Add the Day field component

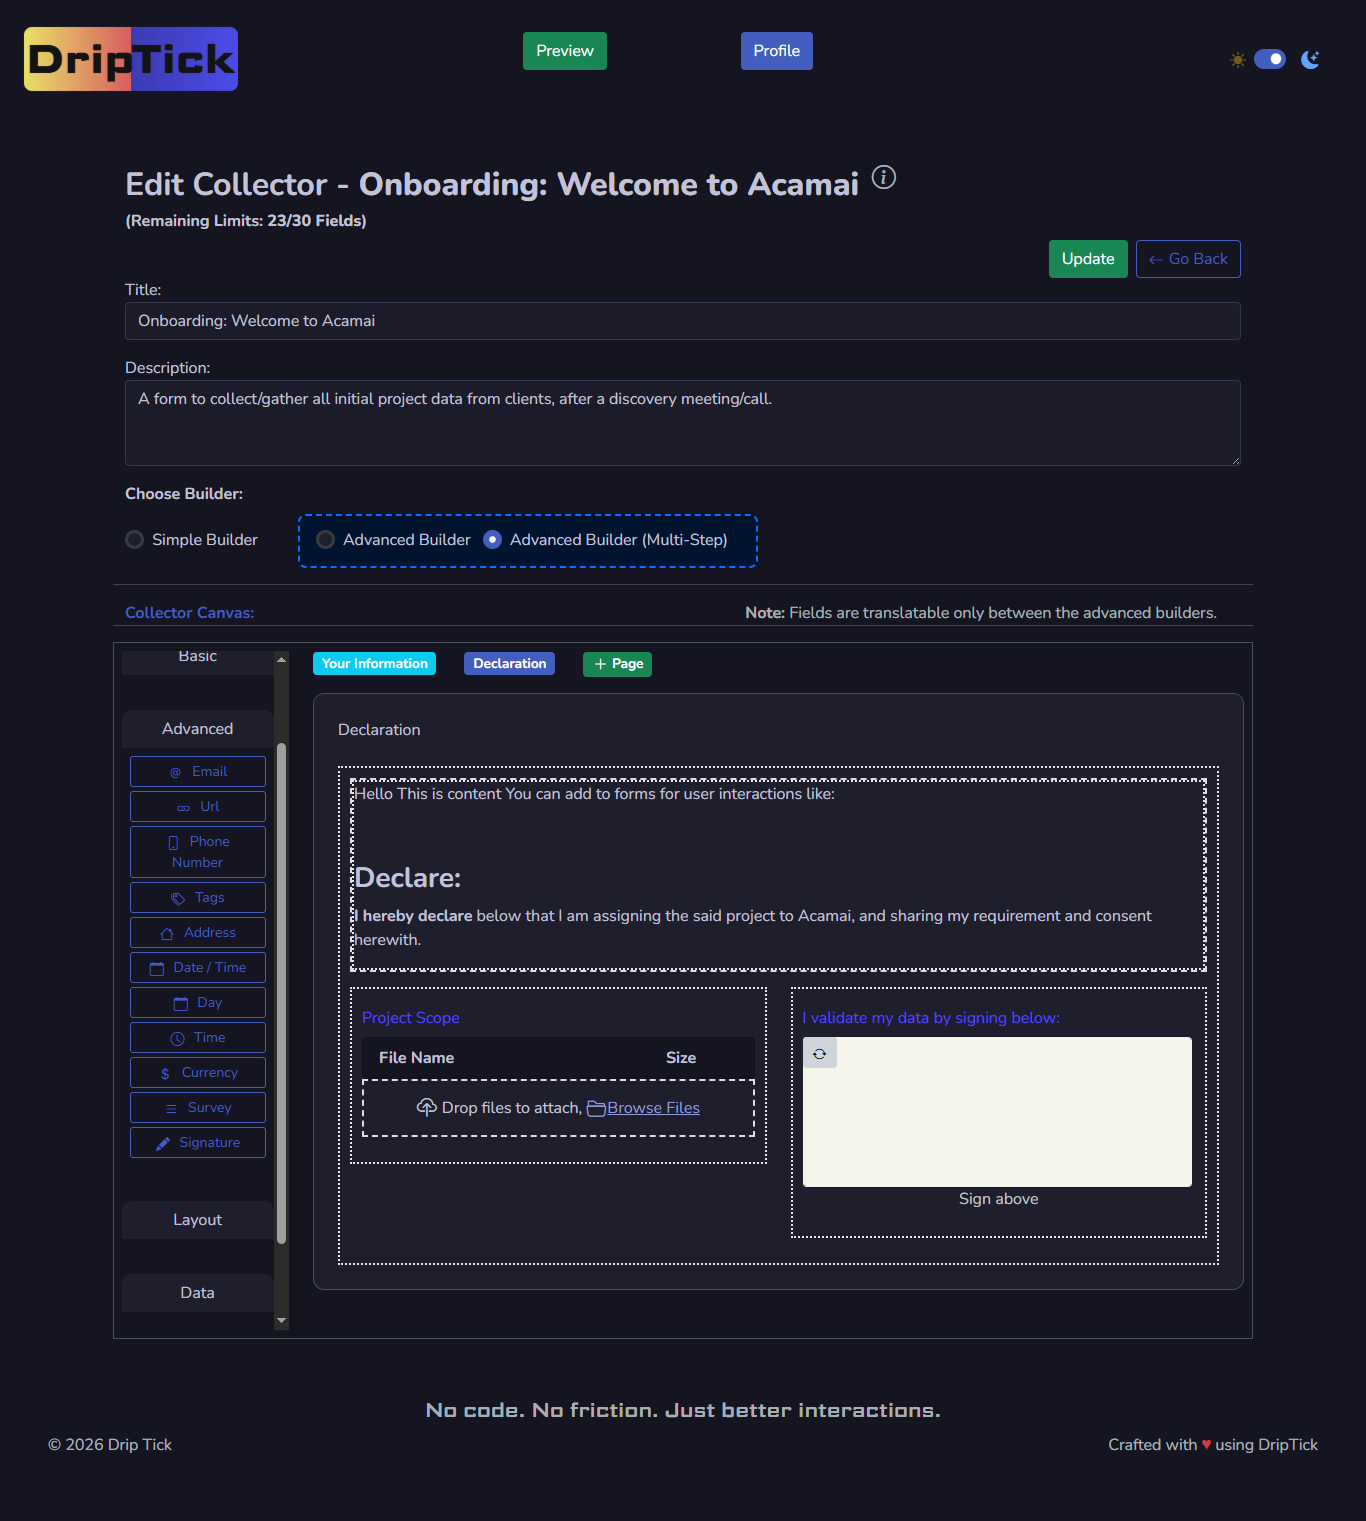tap(198, 1003)
